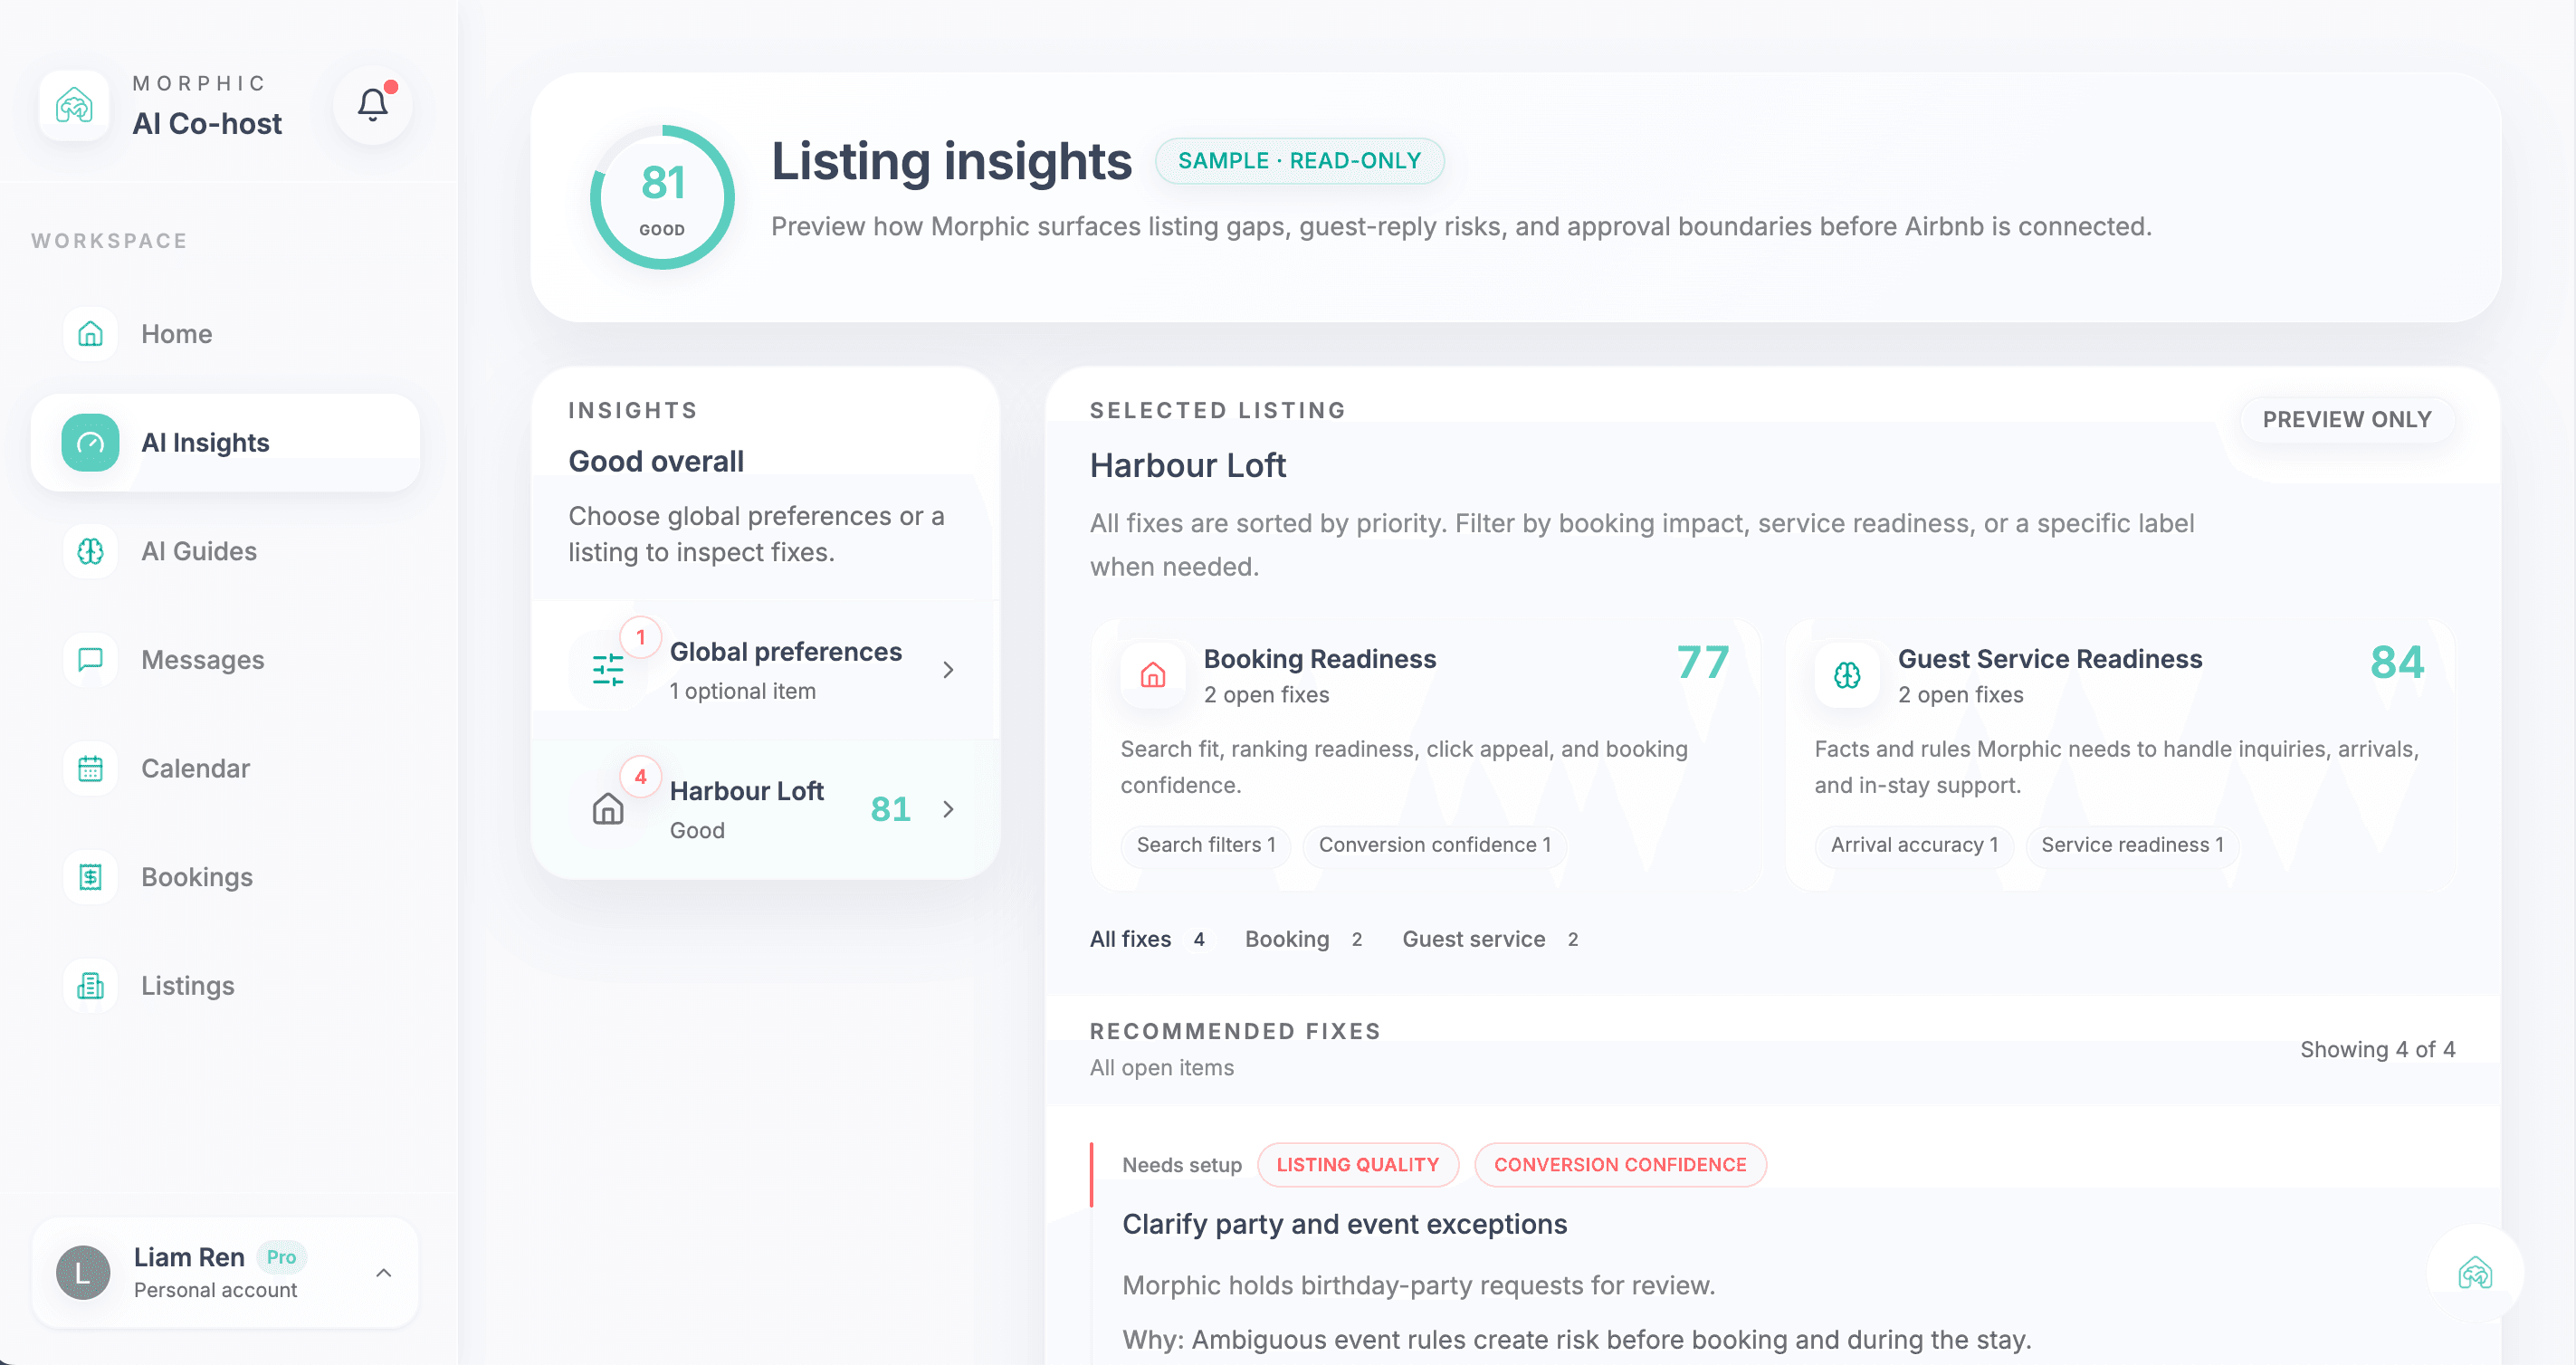Click the Home house icon in sidebar
The image size is (2576, 1365).
[x=90, y=334]
